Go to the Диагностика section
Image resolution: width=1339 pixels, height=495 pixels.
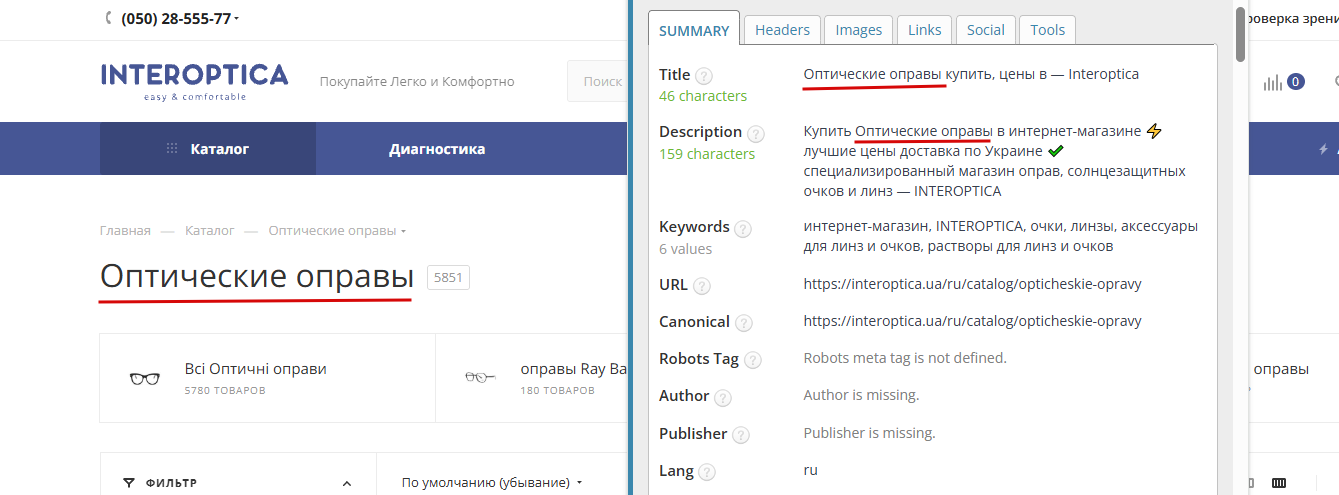coord(437,149)
